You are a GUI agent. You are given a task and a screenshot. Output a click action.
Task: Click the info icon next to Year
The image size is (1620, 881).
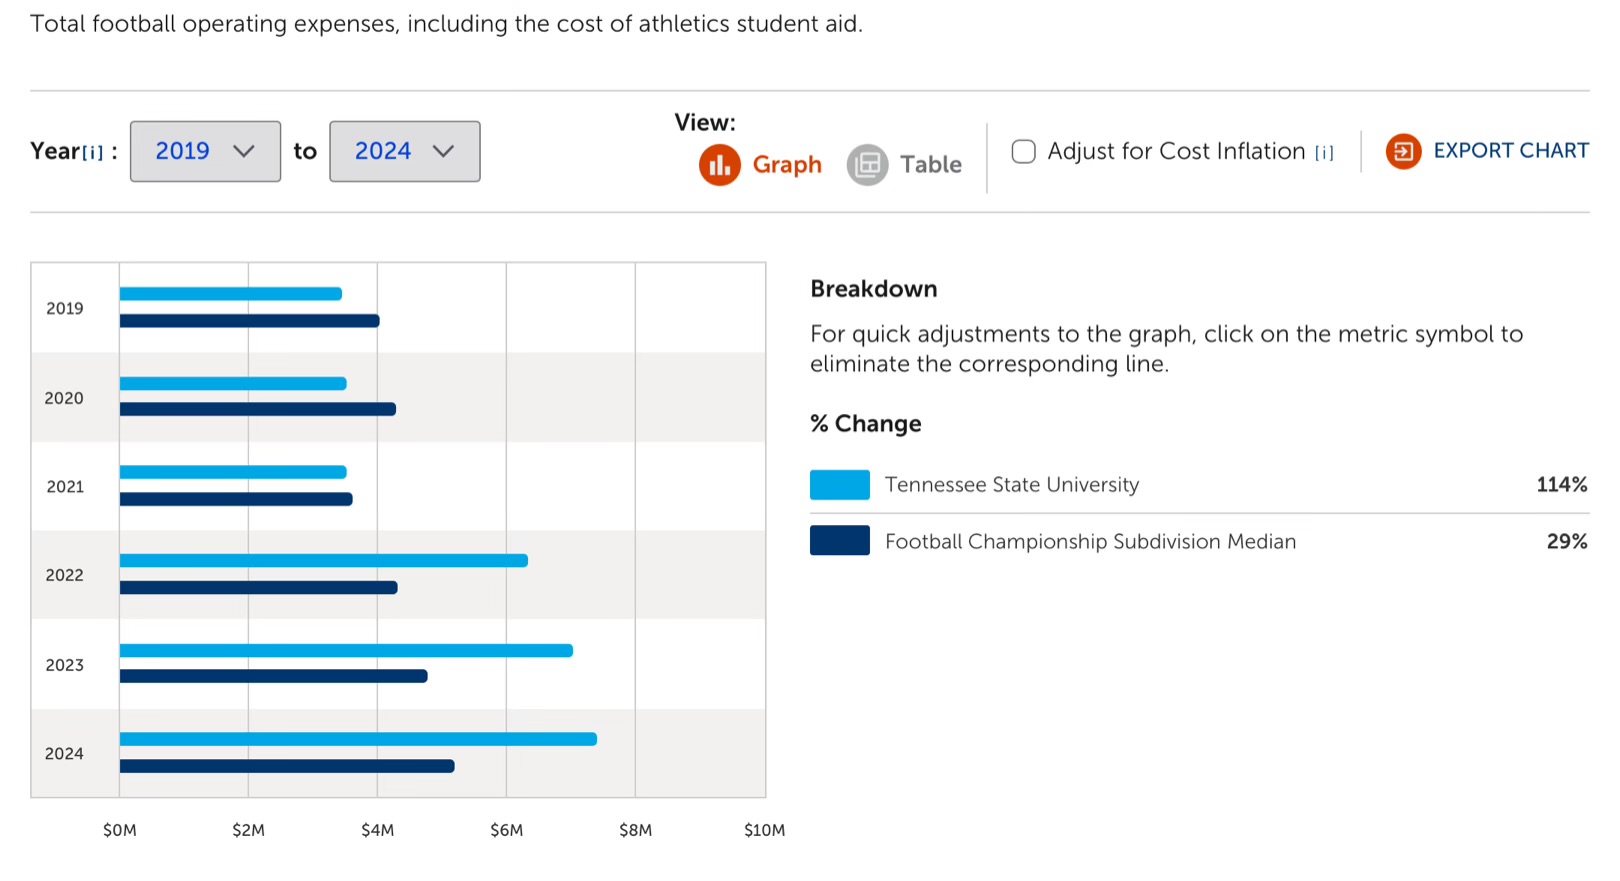tap(93, 153)
